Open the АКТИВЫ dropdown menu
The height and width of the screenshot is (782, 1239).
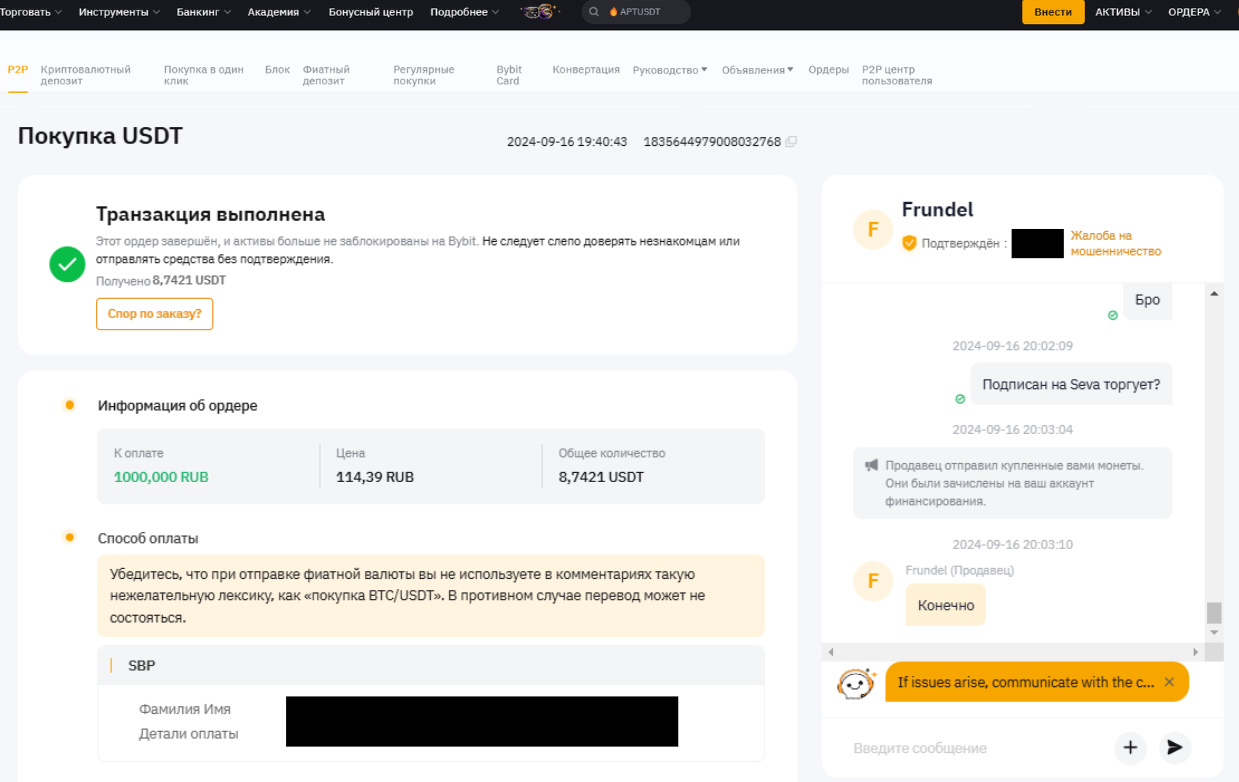(1123, 12)
